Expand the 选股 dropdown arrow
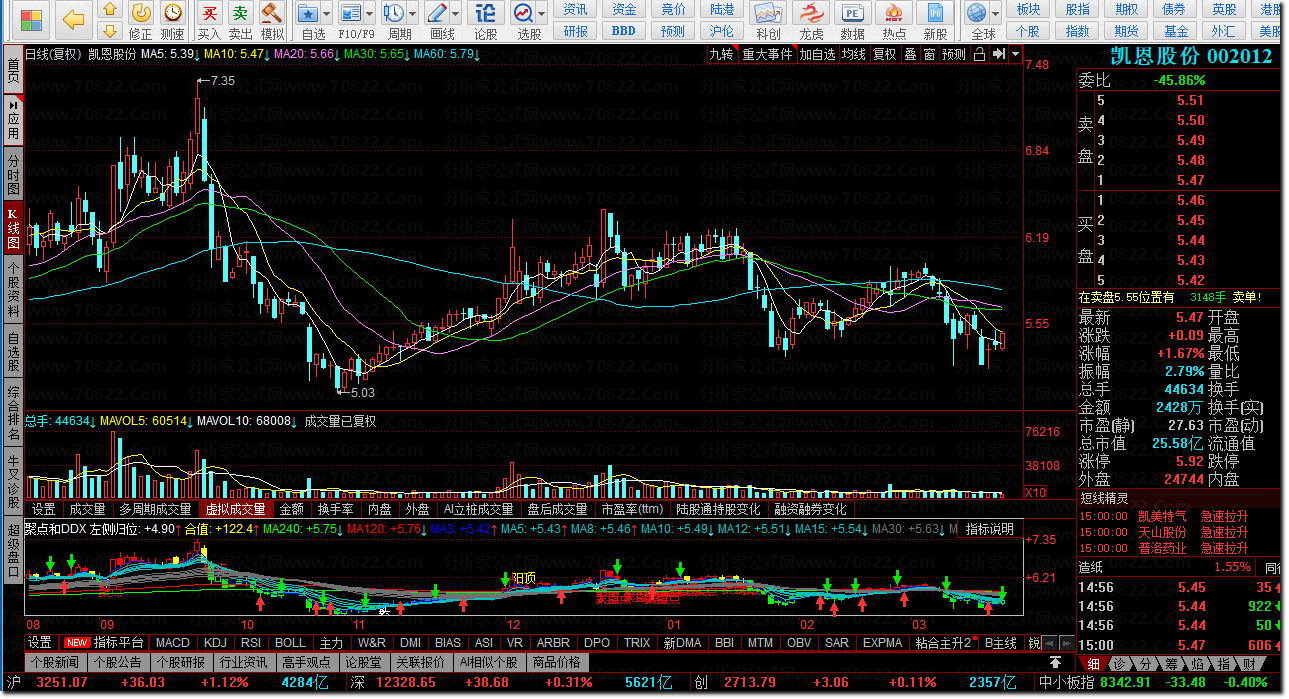Screen dimensions: 1289x699 (541, 14)
